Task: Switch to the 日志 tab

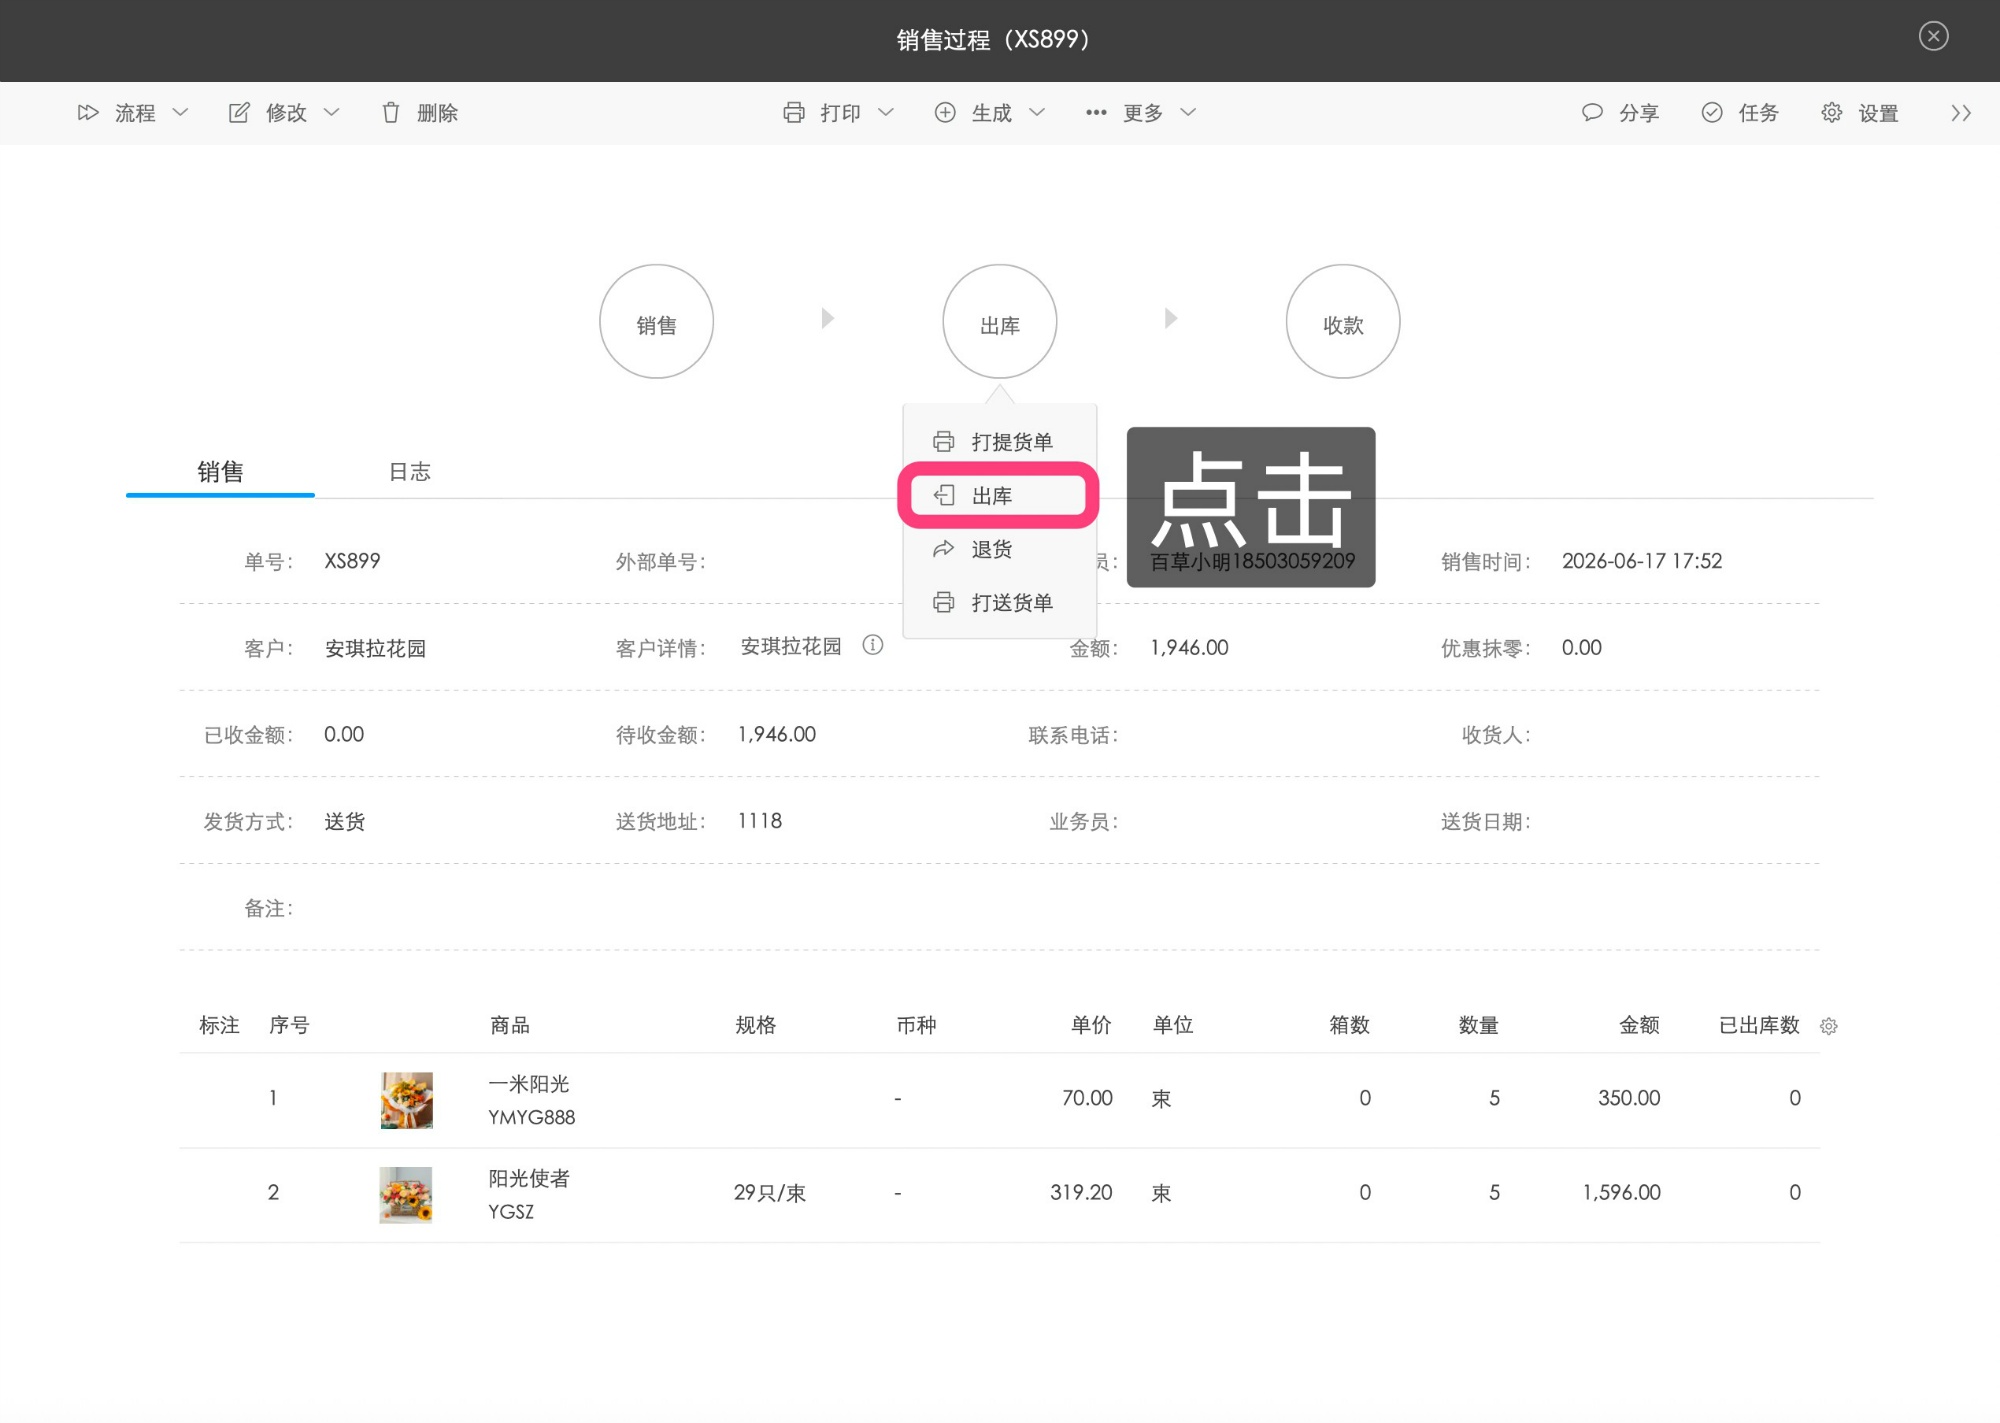Action: 409,471
